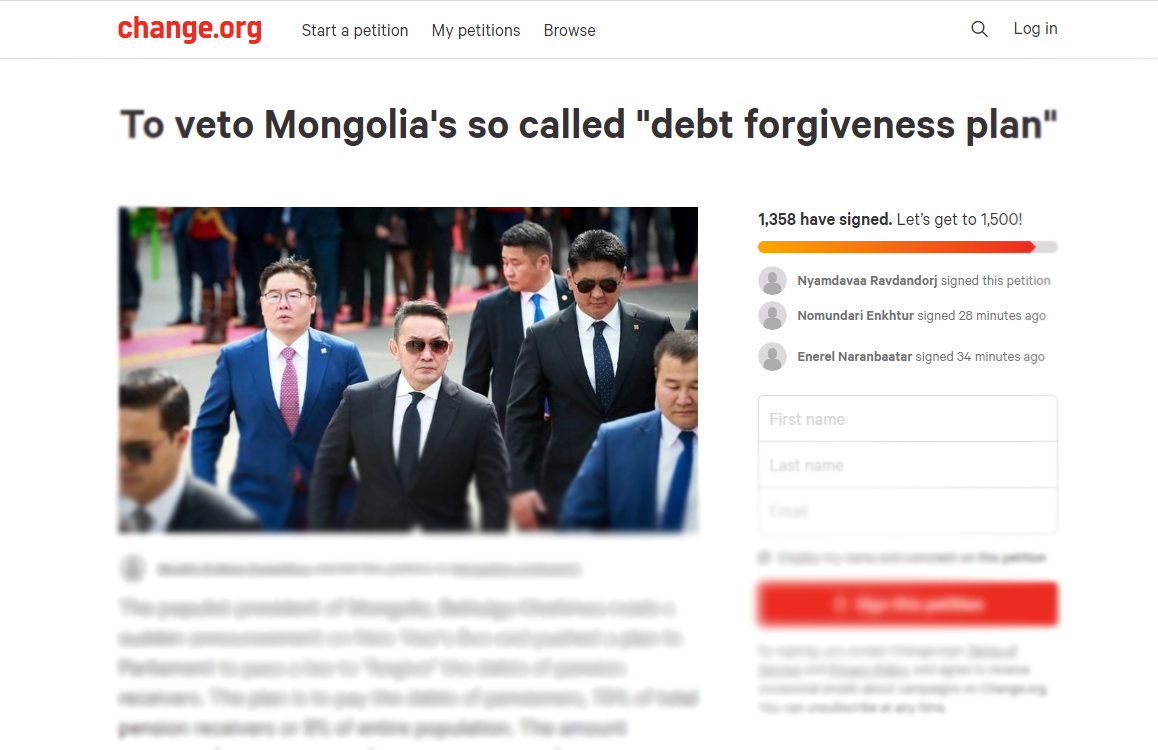This screenshot has height=750, width=1158.
Task: Select Enerel Naranbaatar's avatar icon
Action: pyautogui.click(x=772, y=357)
